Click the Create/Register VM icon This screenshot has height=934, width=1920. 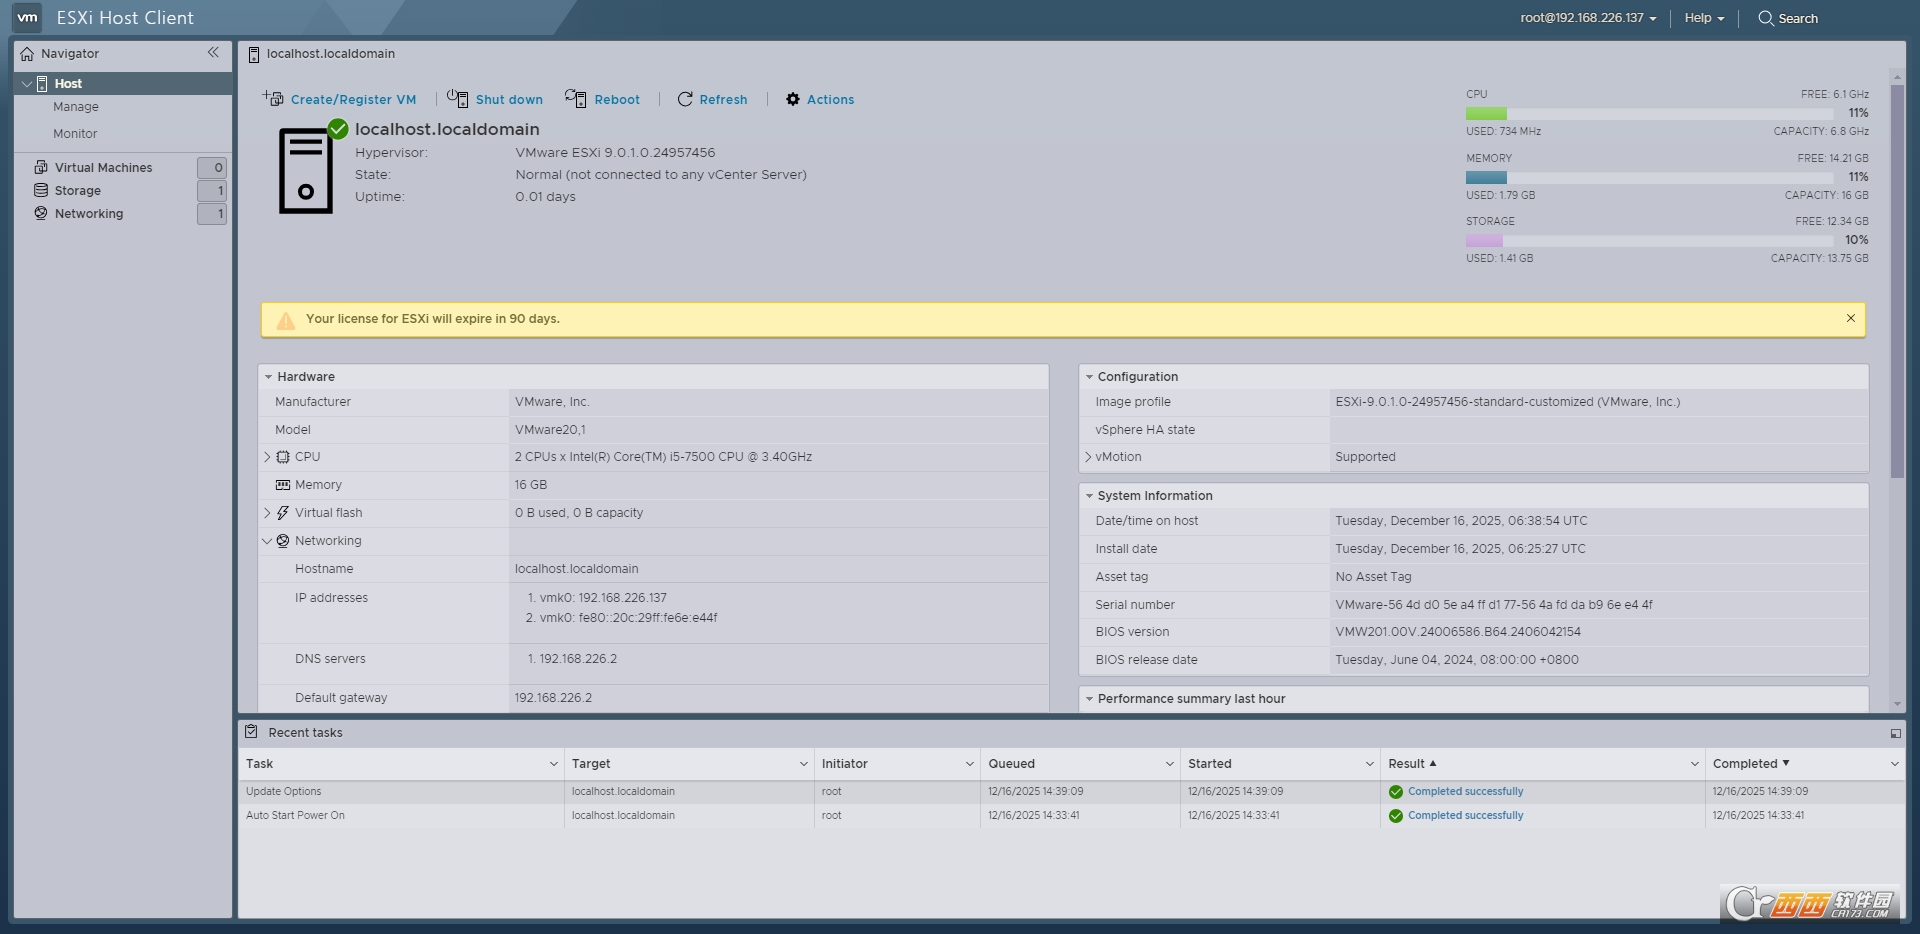pyautogui.click(x=273, y=98)
